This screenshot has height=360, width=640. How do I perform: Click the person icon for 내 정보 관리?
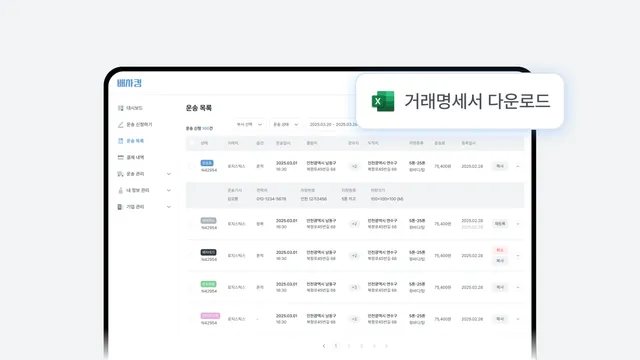tap(120, 190)
